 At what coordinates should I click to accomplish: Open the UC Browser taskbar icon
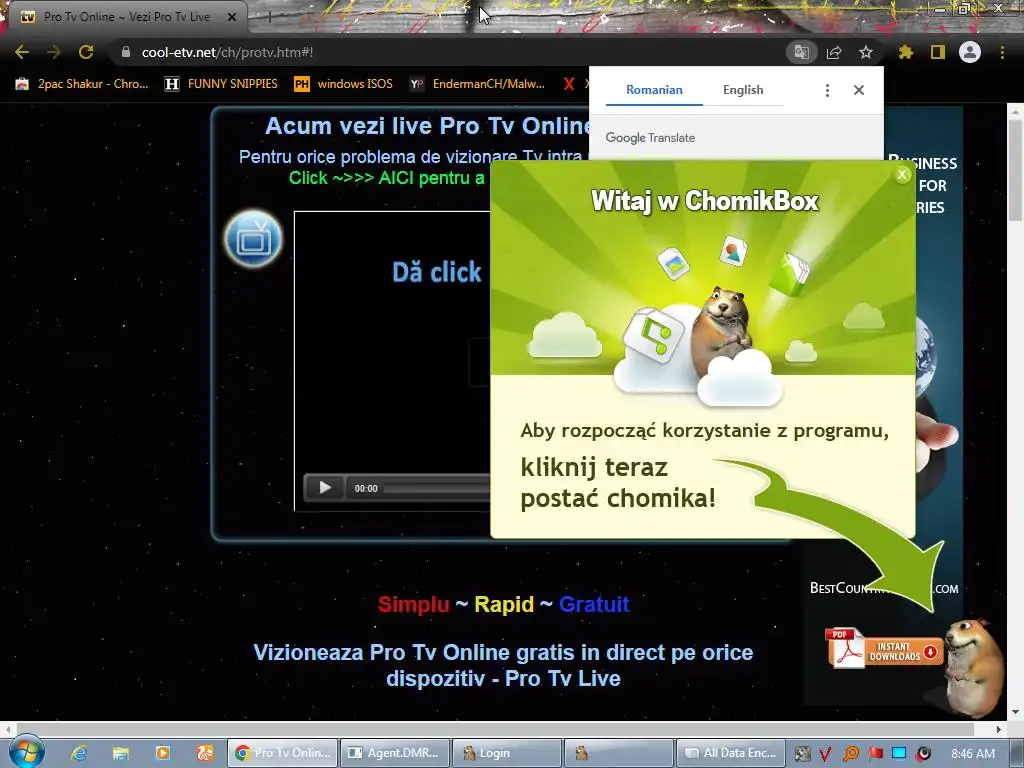[204, 753]
